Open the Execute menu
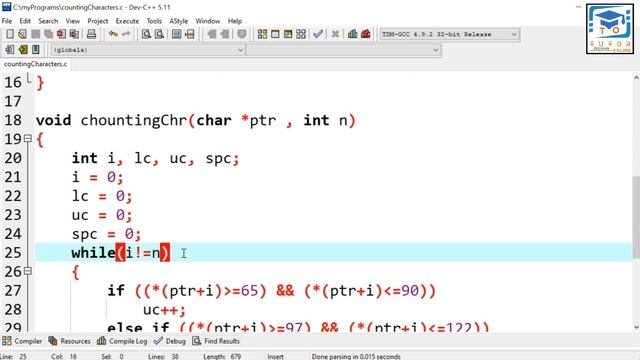The width and height of the screenshot is (640, 360). point(127,21)
